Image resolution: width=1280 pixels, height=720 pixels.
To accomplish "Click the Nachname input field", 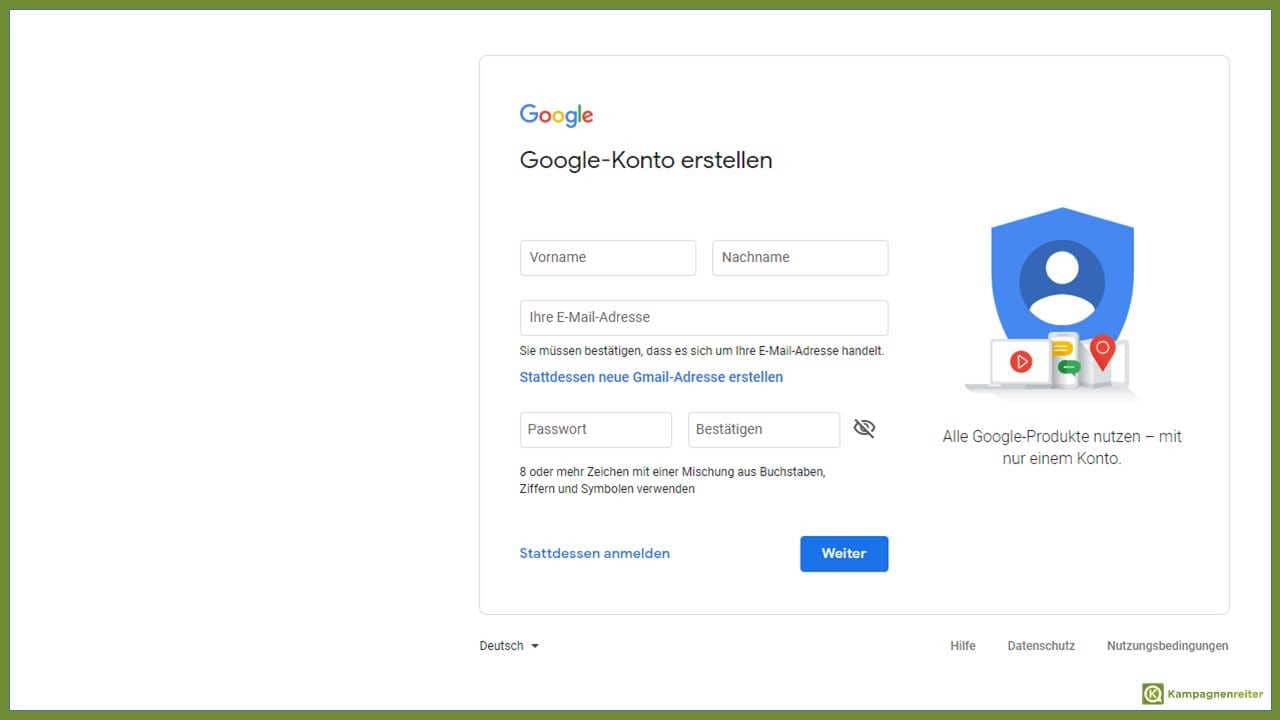I will (800, 258).
